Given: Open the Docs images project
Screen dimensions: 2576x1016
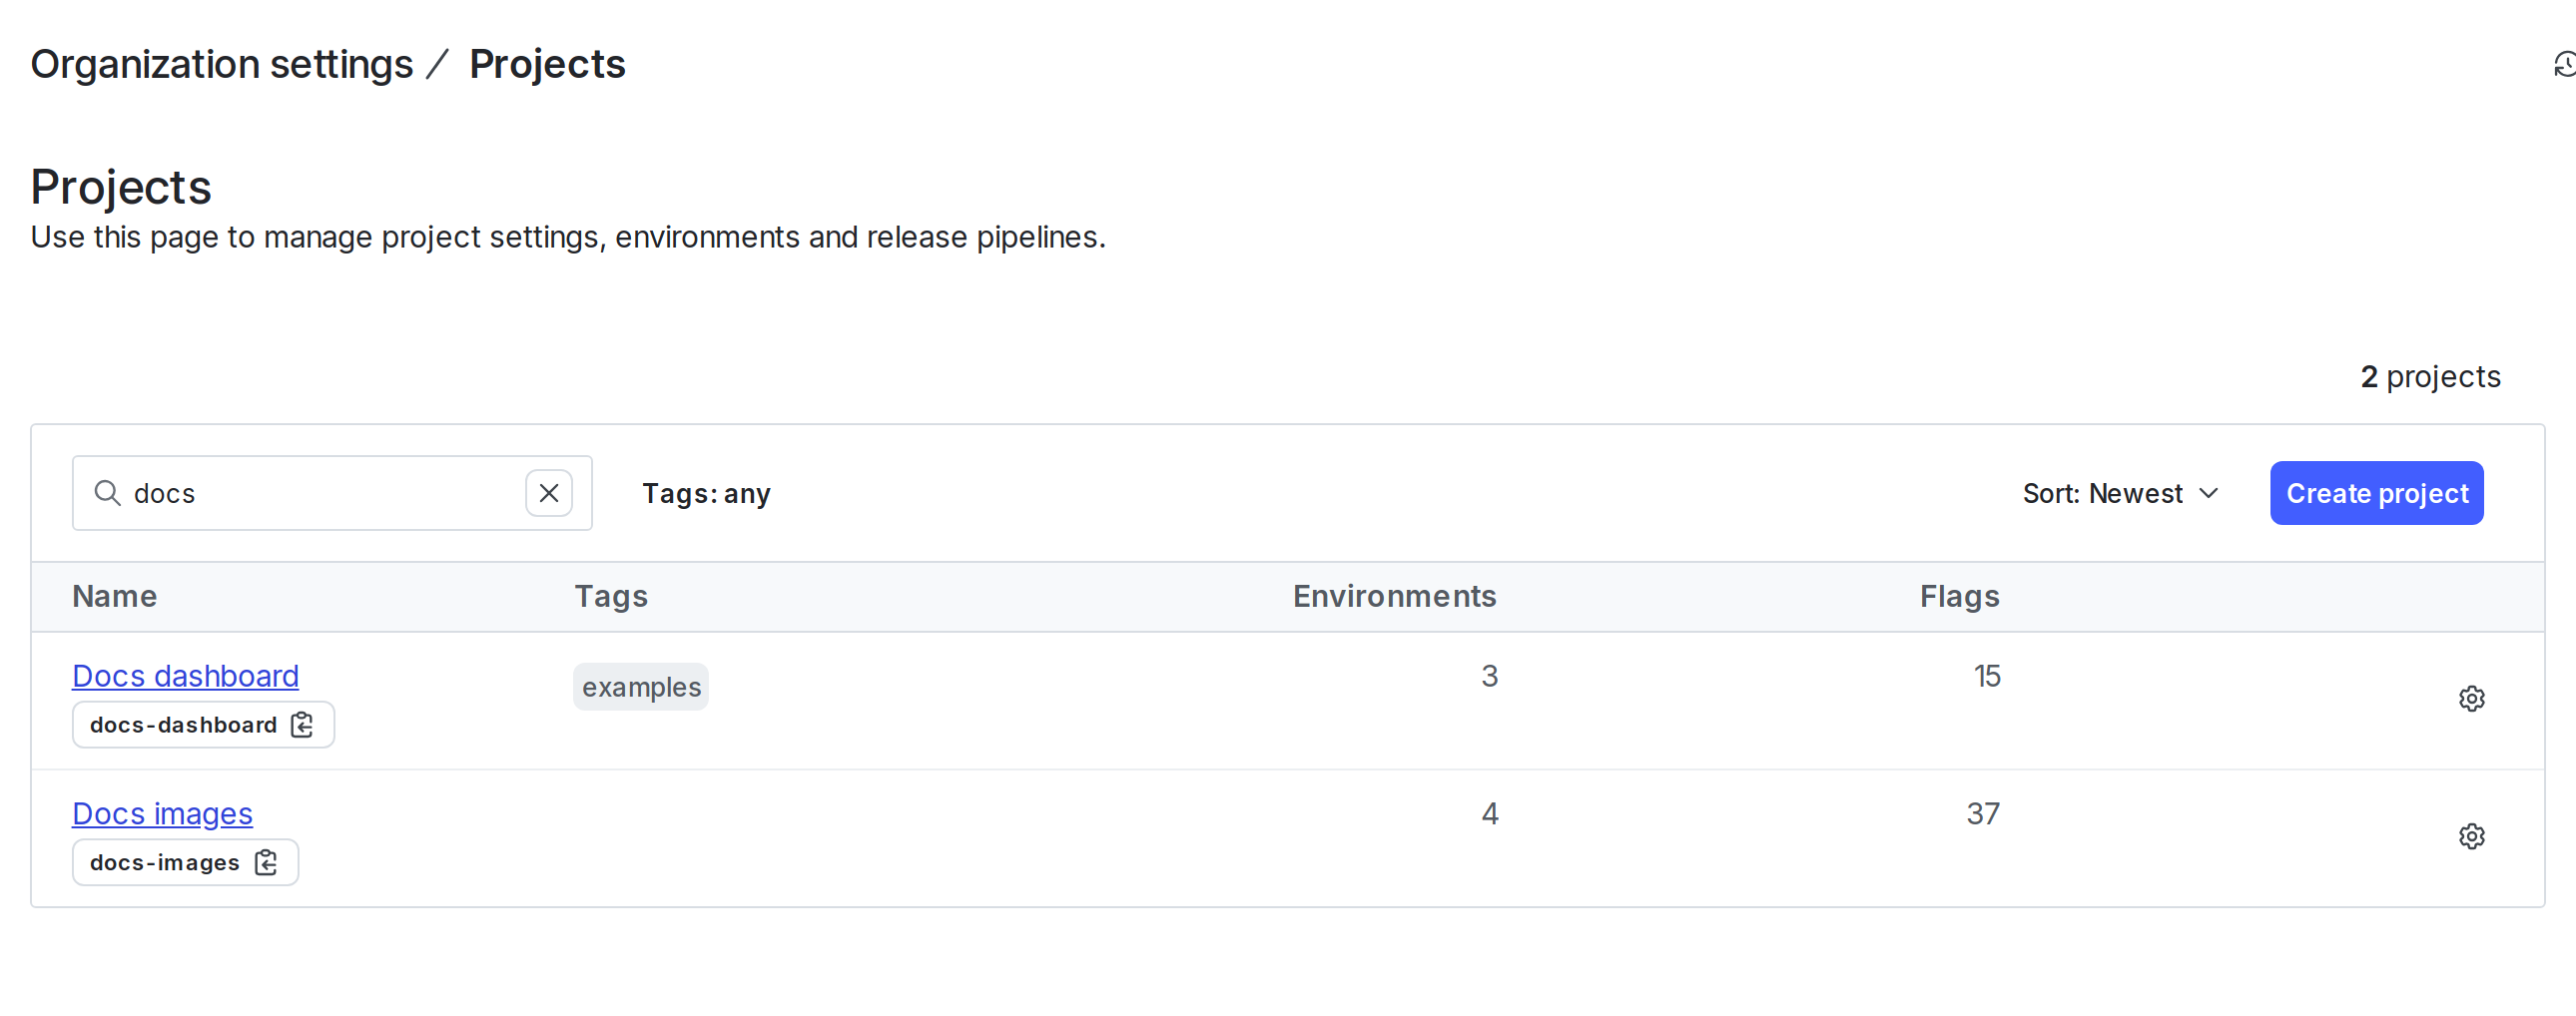Looking at the screenshot, I should (161, 813).
